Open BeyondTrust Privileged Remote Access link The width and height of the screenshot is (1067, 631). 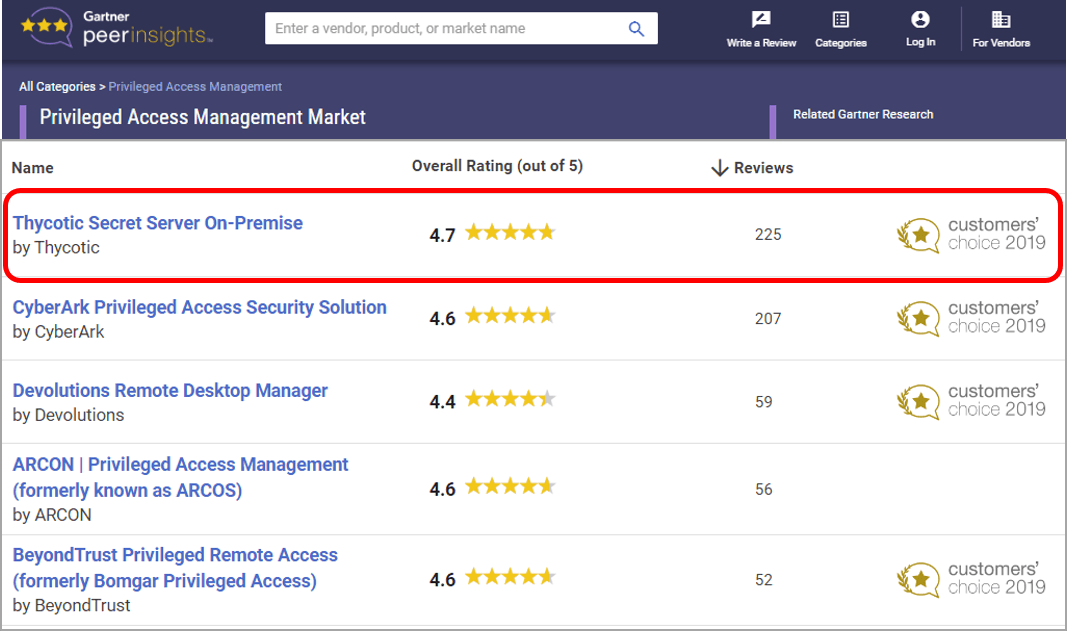tap(175, 568)
